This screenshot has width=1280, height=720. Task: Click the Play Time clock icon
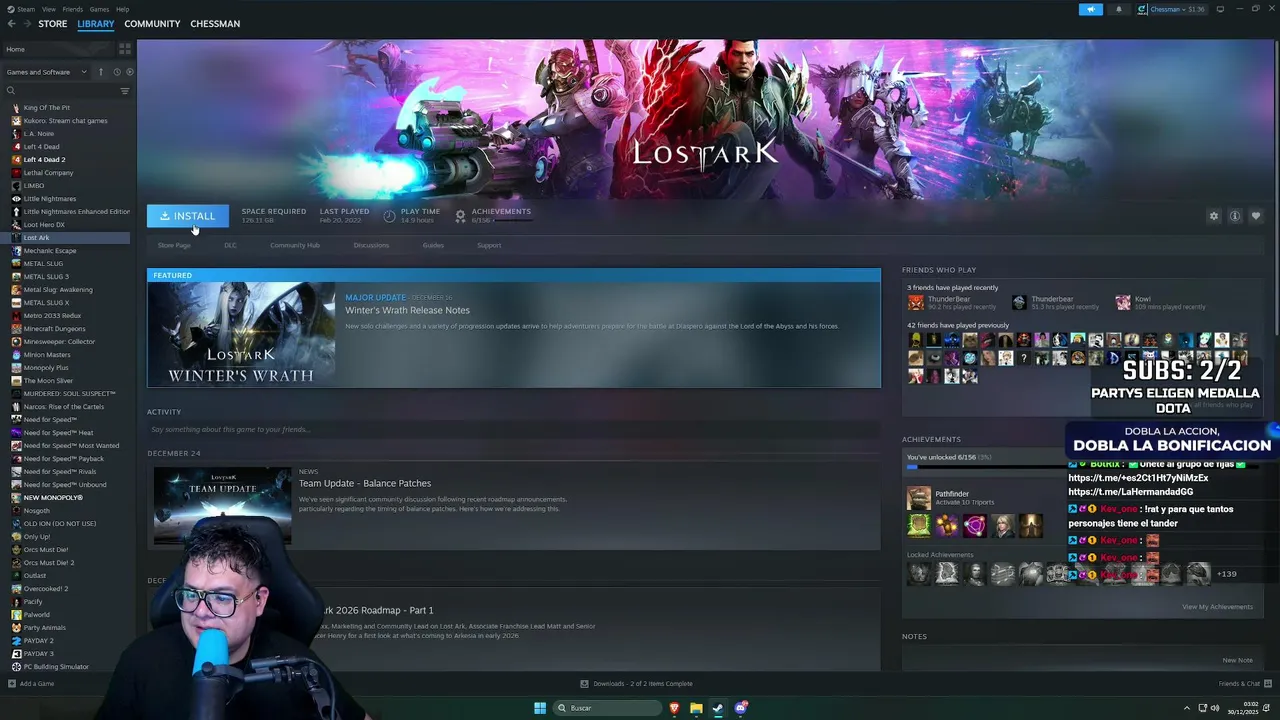390,216
